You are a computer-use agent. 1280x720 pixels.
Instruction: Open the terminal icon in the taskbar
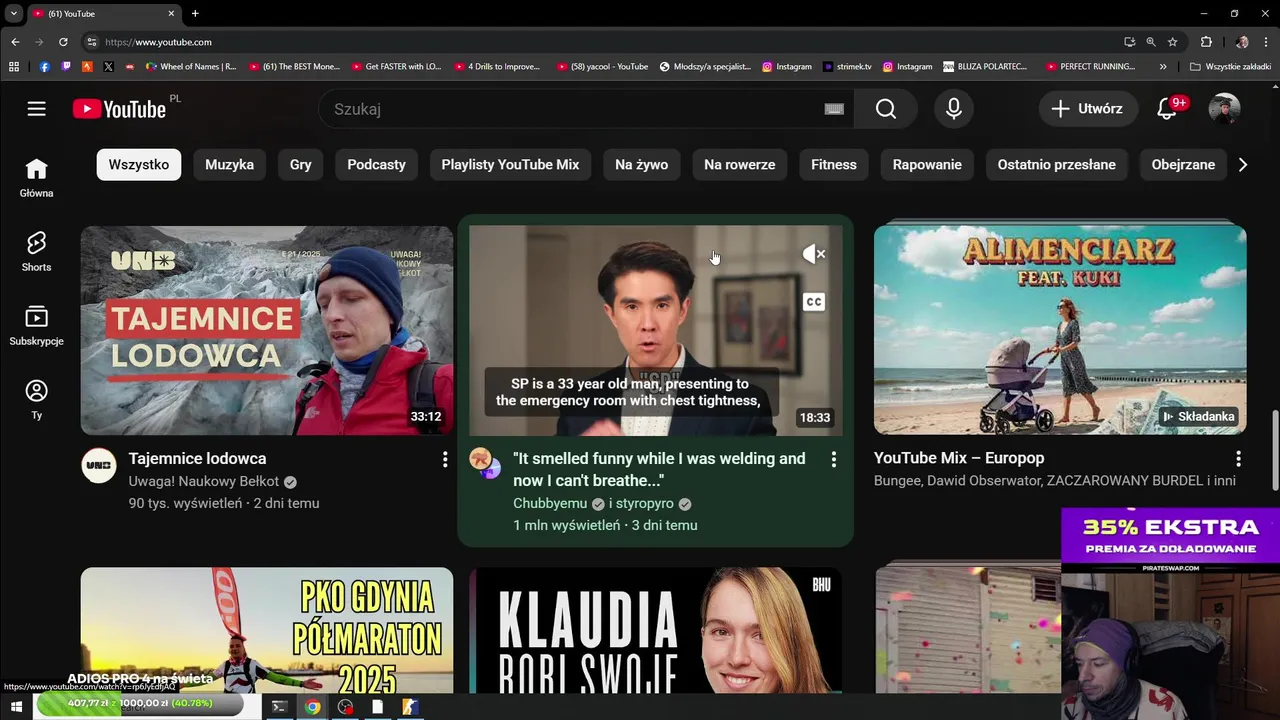tap(280, 707)
